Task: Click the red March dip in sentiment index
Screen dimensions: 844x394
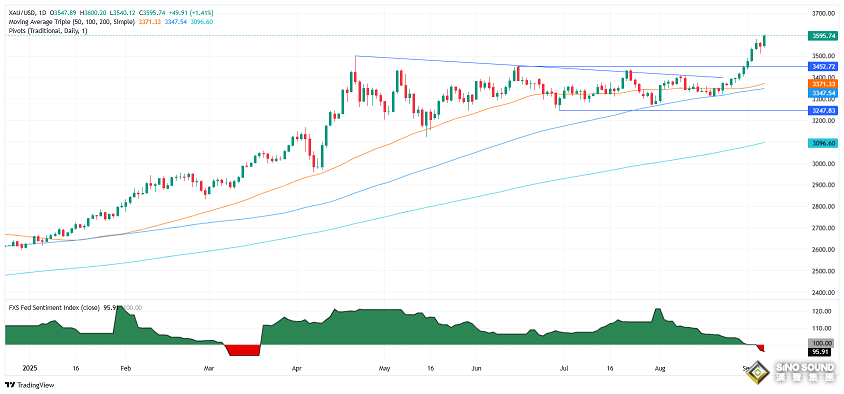Action: [x=243, y=349]
